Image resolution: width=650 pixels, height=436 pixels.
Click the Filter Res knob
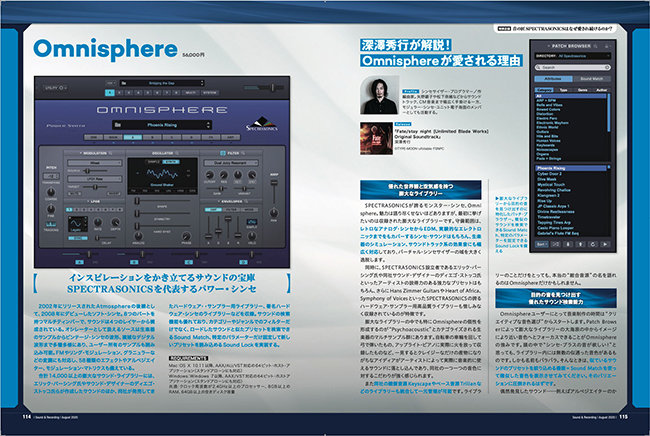click(223, 175)
